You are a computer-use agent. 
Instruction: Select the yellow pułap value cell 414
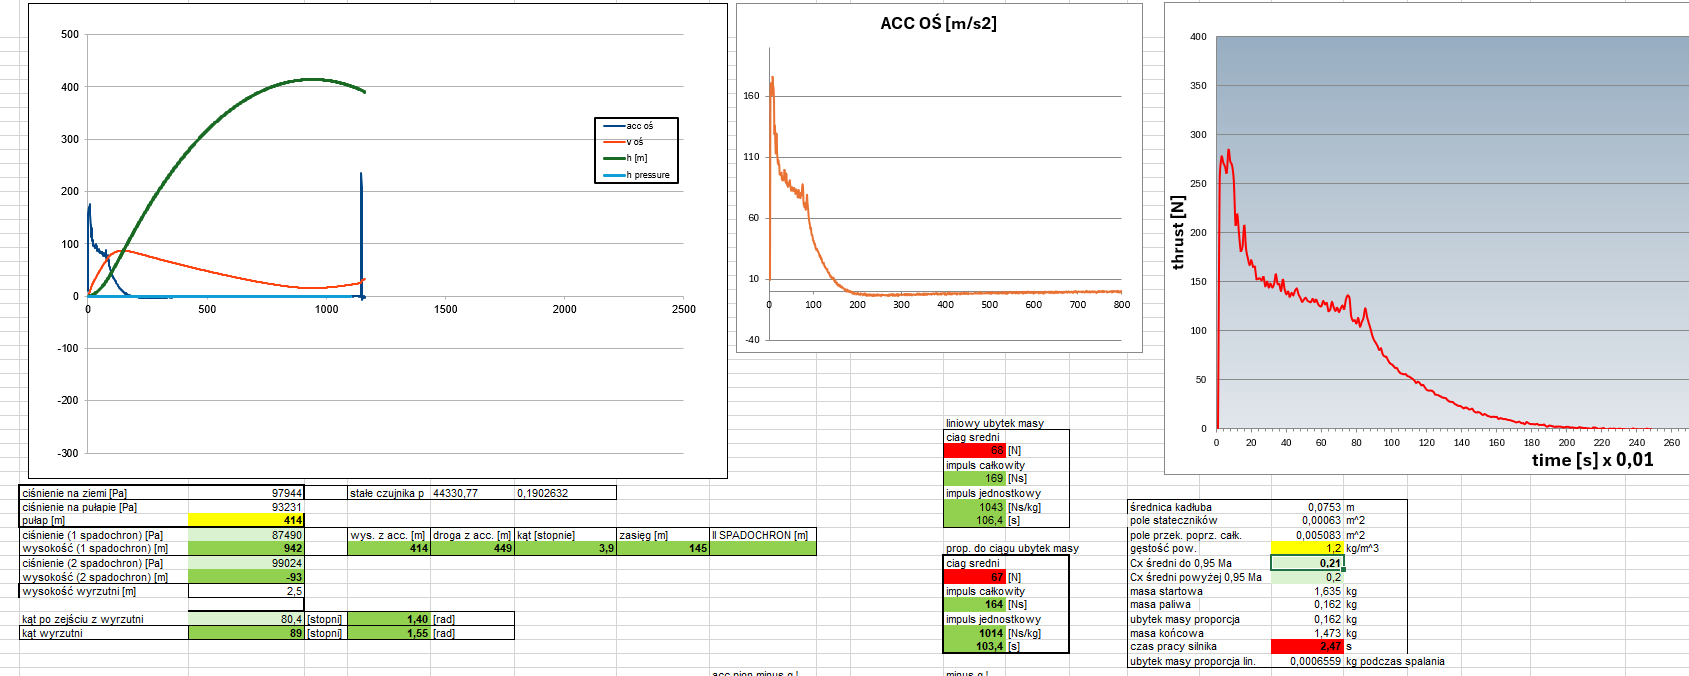point(246,520)
